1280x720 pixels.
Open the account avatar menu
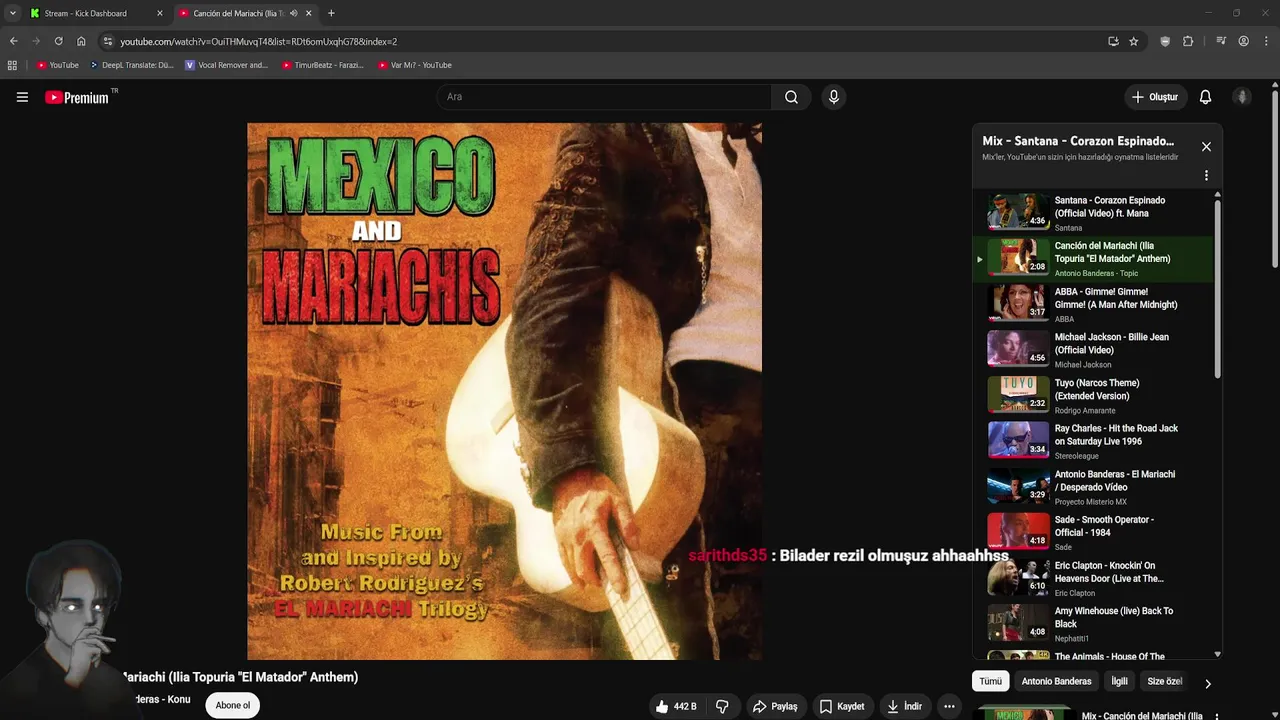1242,97
